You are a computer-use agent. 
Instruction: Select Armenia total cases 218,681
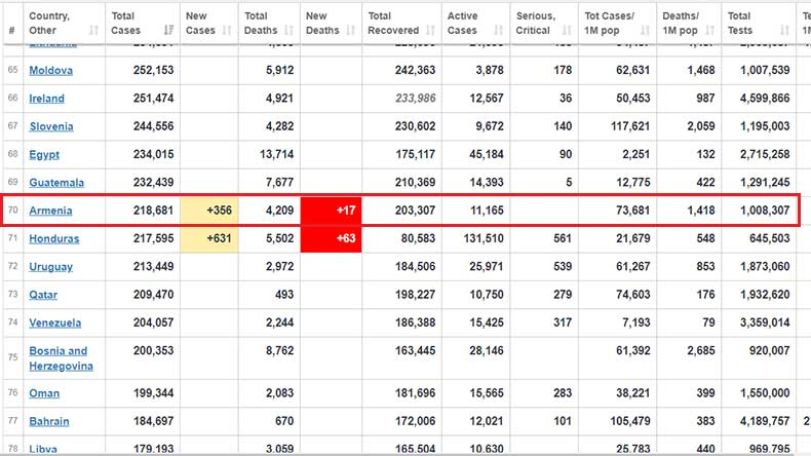[x=153, y=210]
